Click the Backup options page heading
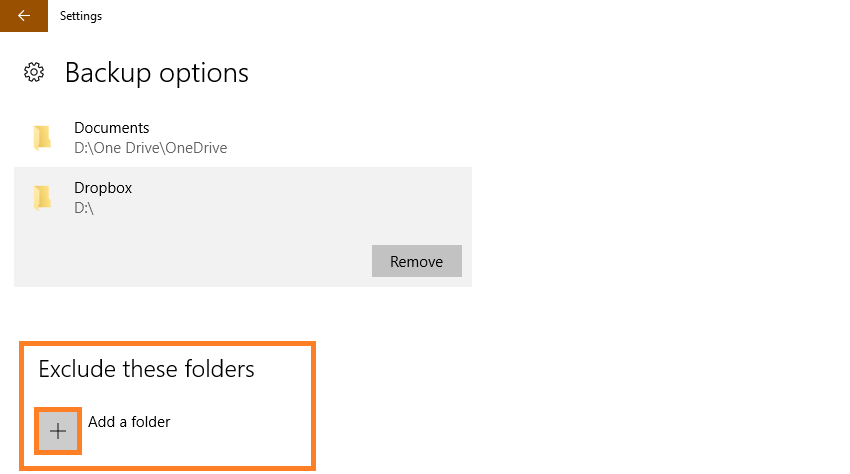The height and width of the screenshot is (474, 850). (x=157, y=72)
